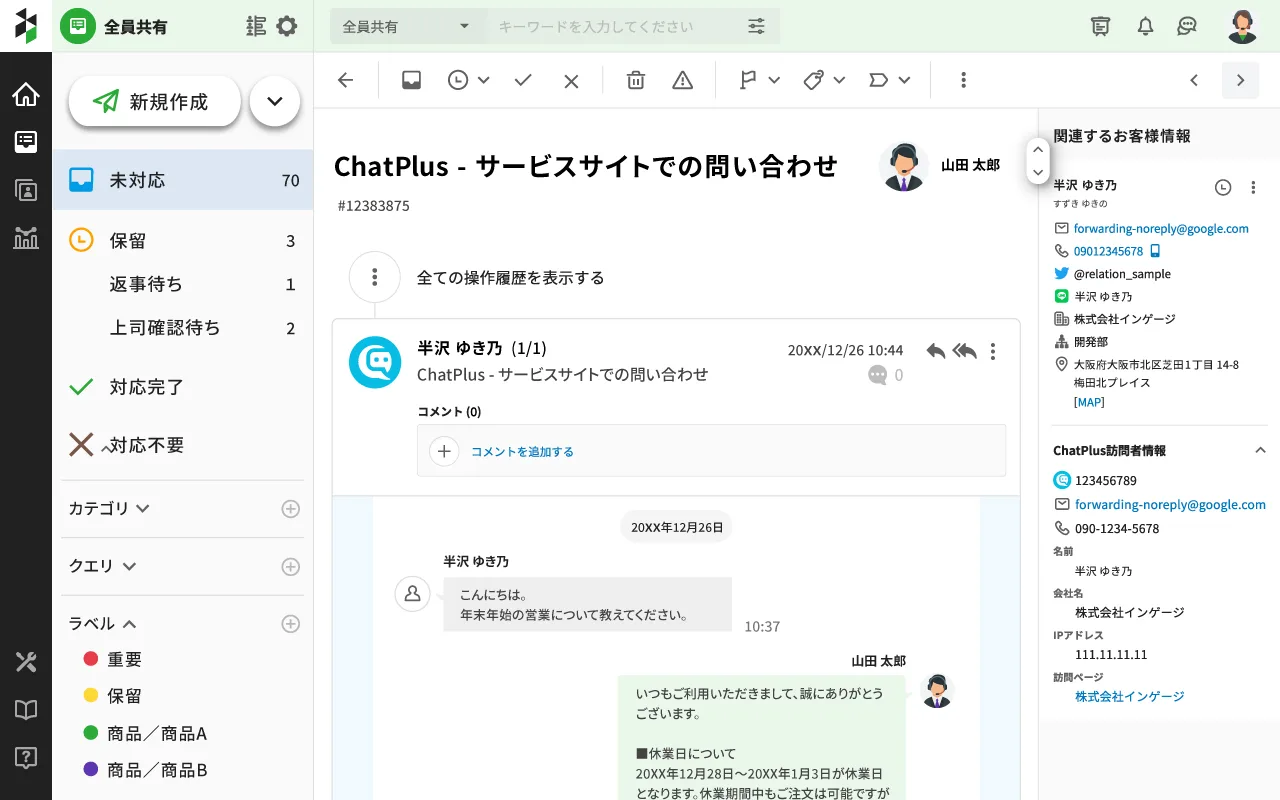Screen dimensions: 1280x800
Task: Open the address book sidebar icon
Action: 26,190
